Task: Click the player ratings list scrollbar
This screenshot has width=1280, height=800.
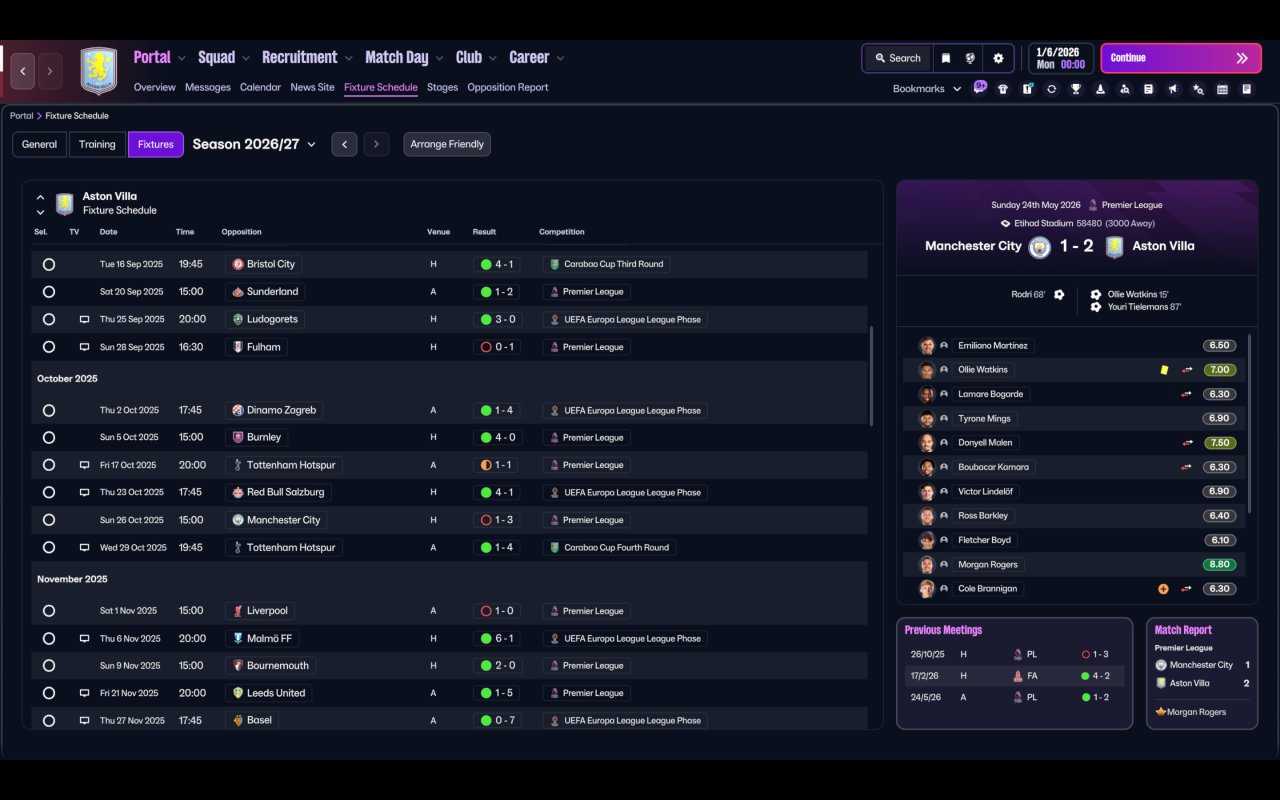Action: pyautogui.click(x=1250, y=425)
